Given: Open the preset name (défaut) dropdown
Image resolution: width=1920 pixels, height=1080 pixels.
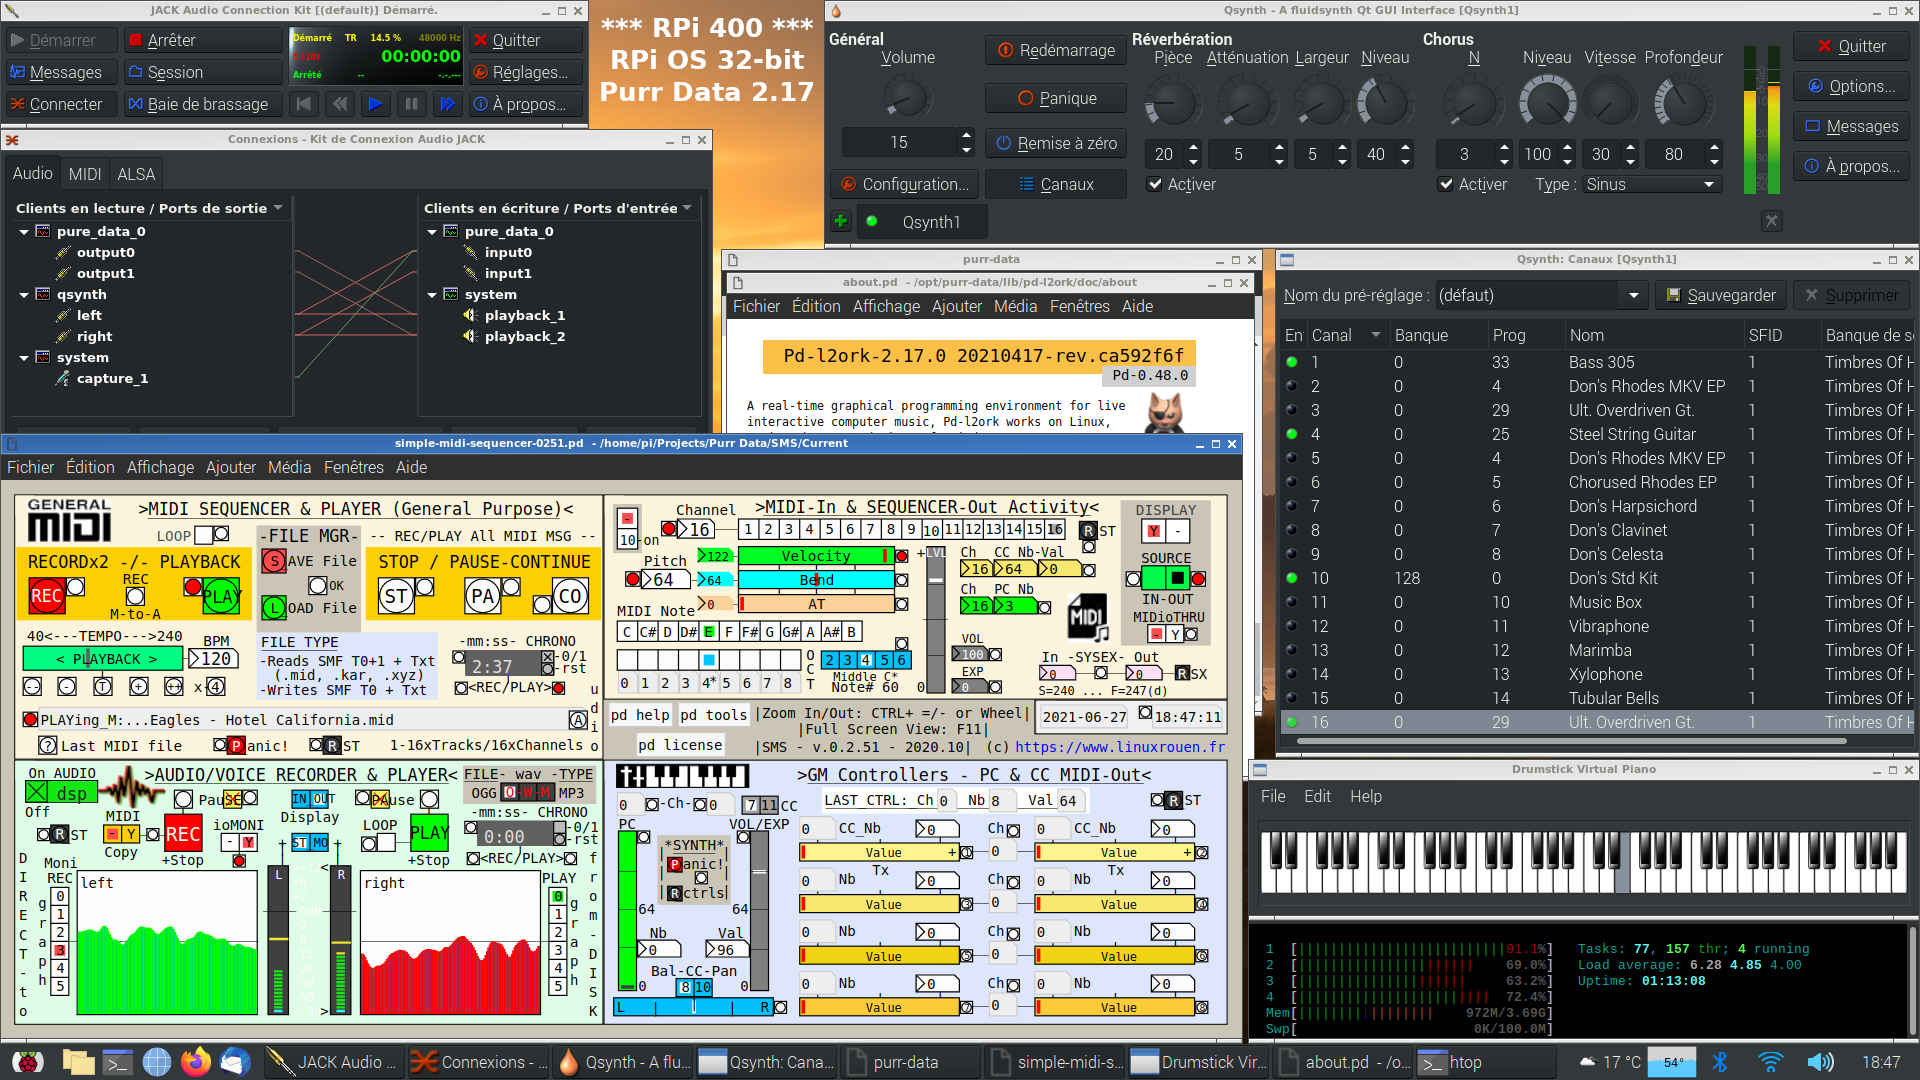Looking at the screenshot, I should click(x=1540, y=295).
